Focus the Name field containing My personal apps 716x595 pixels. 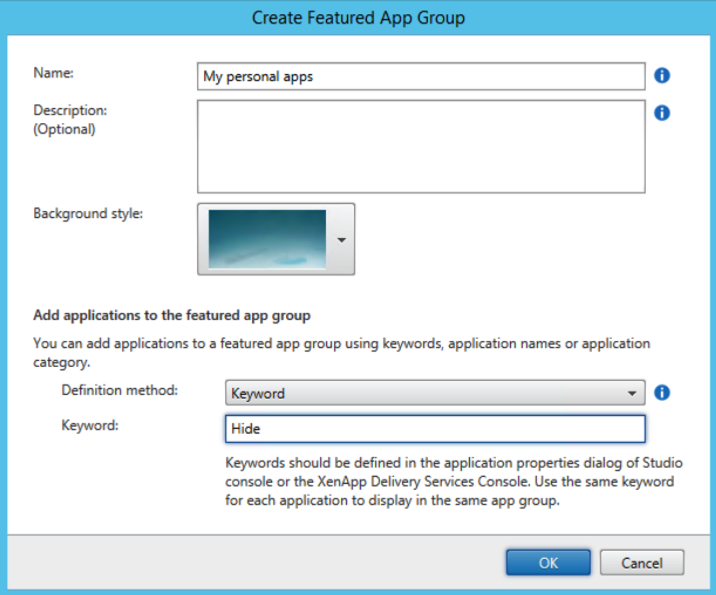click(421, 76)
